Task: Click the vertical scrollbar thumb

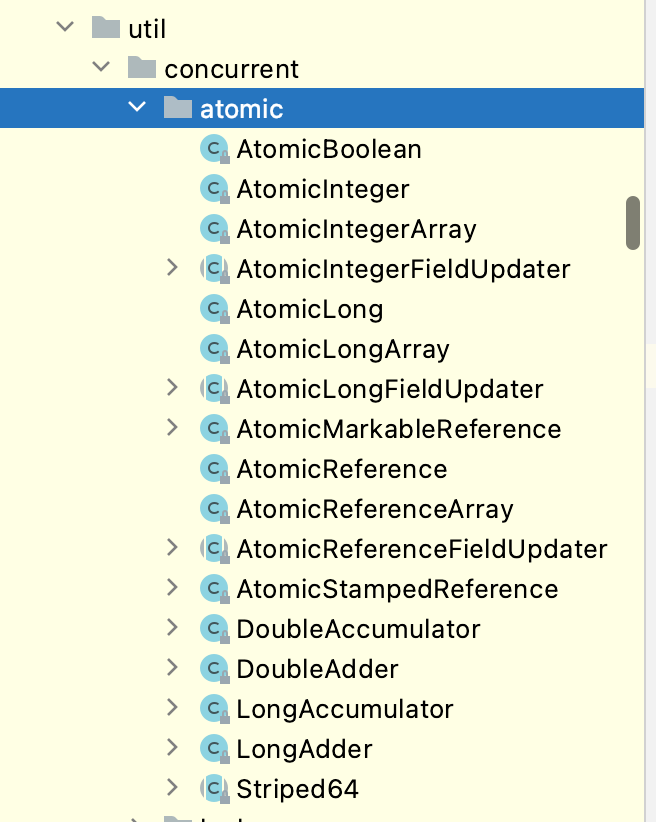Action: 632,222
